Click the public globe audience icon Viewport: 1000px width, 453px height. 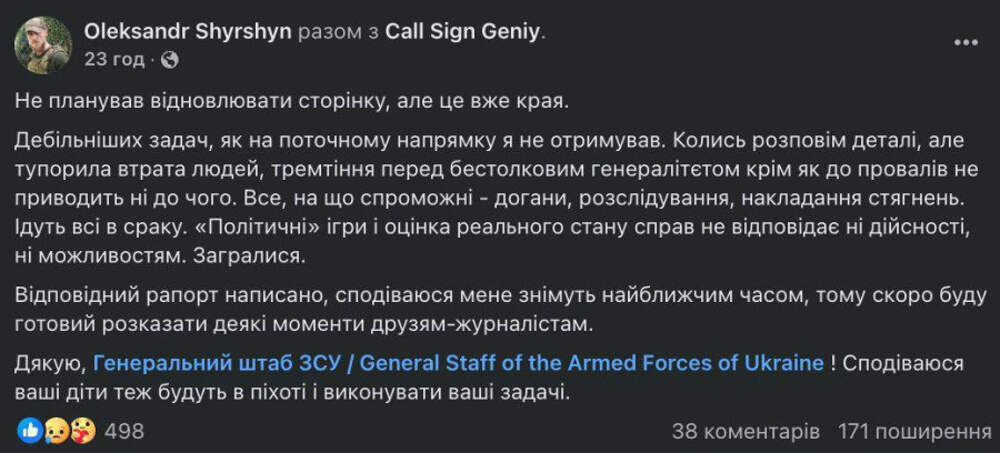coord(170,61)
